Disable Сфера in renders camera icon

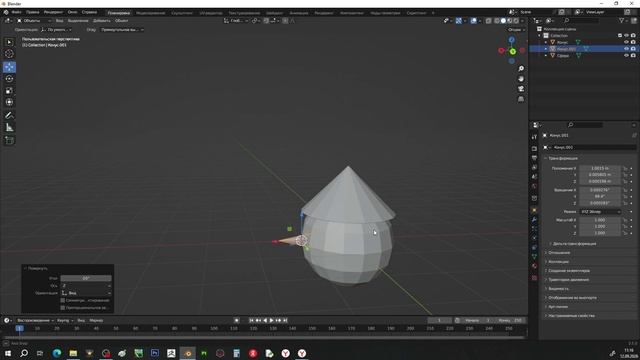pos(633,56)
